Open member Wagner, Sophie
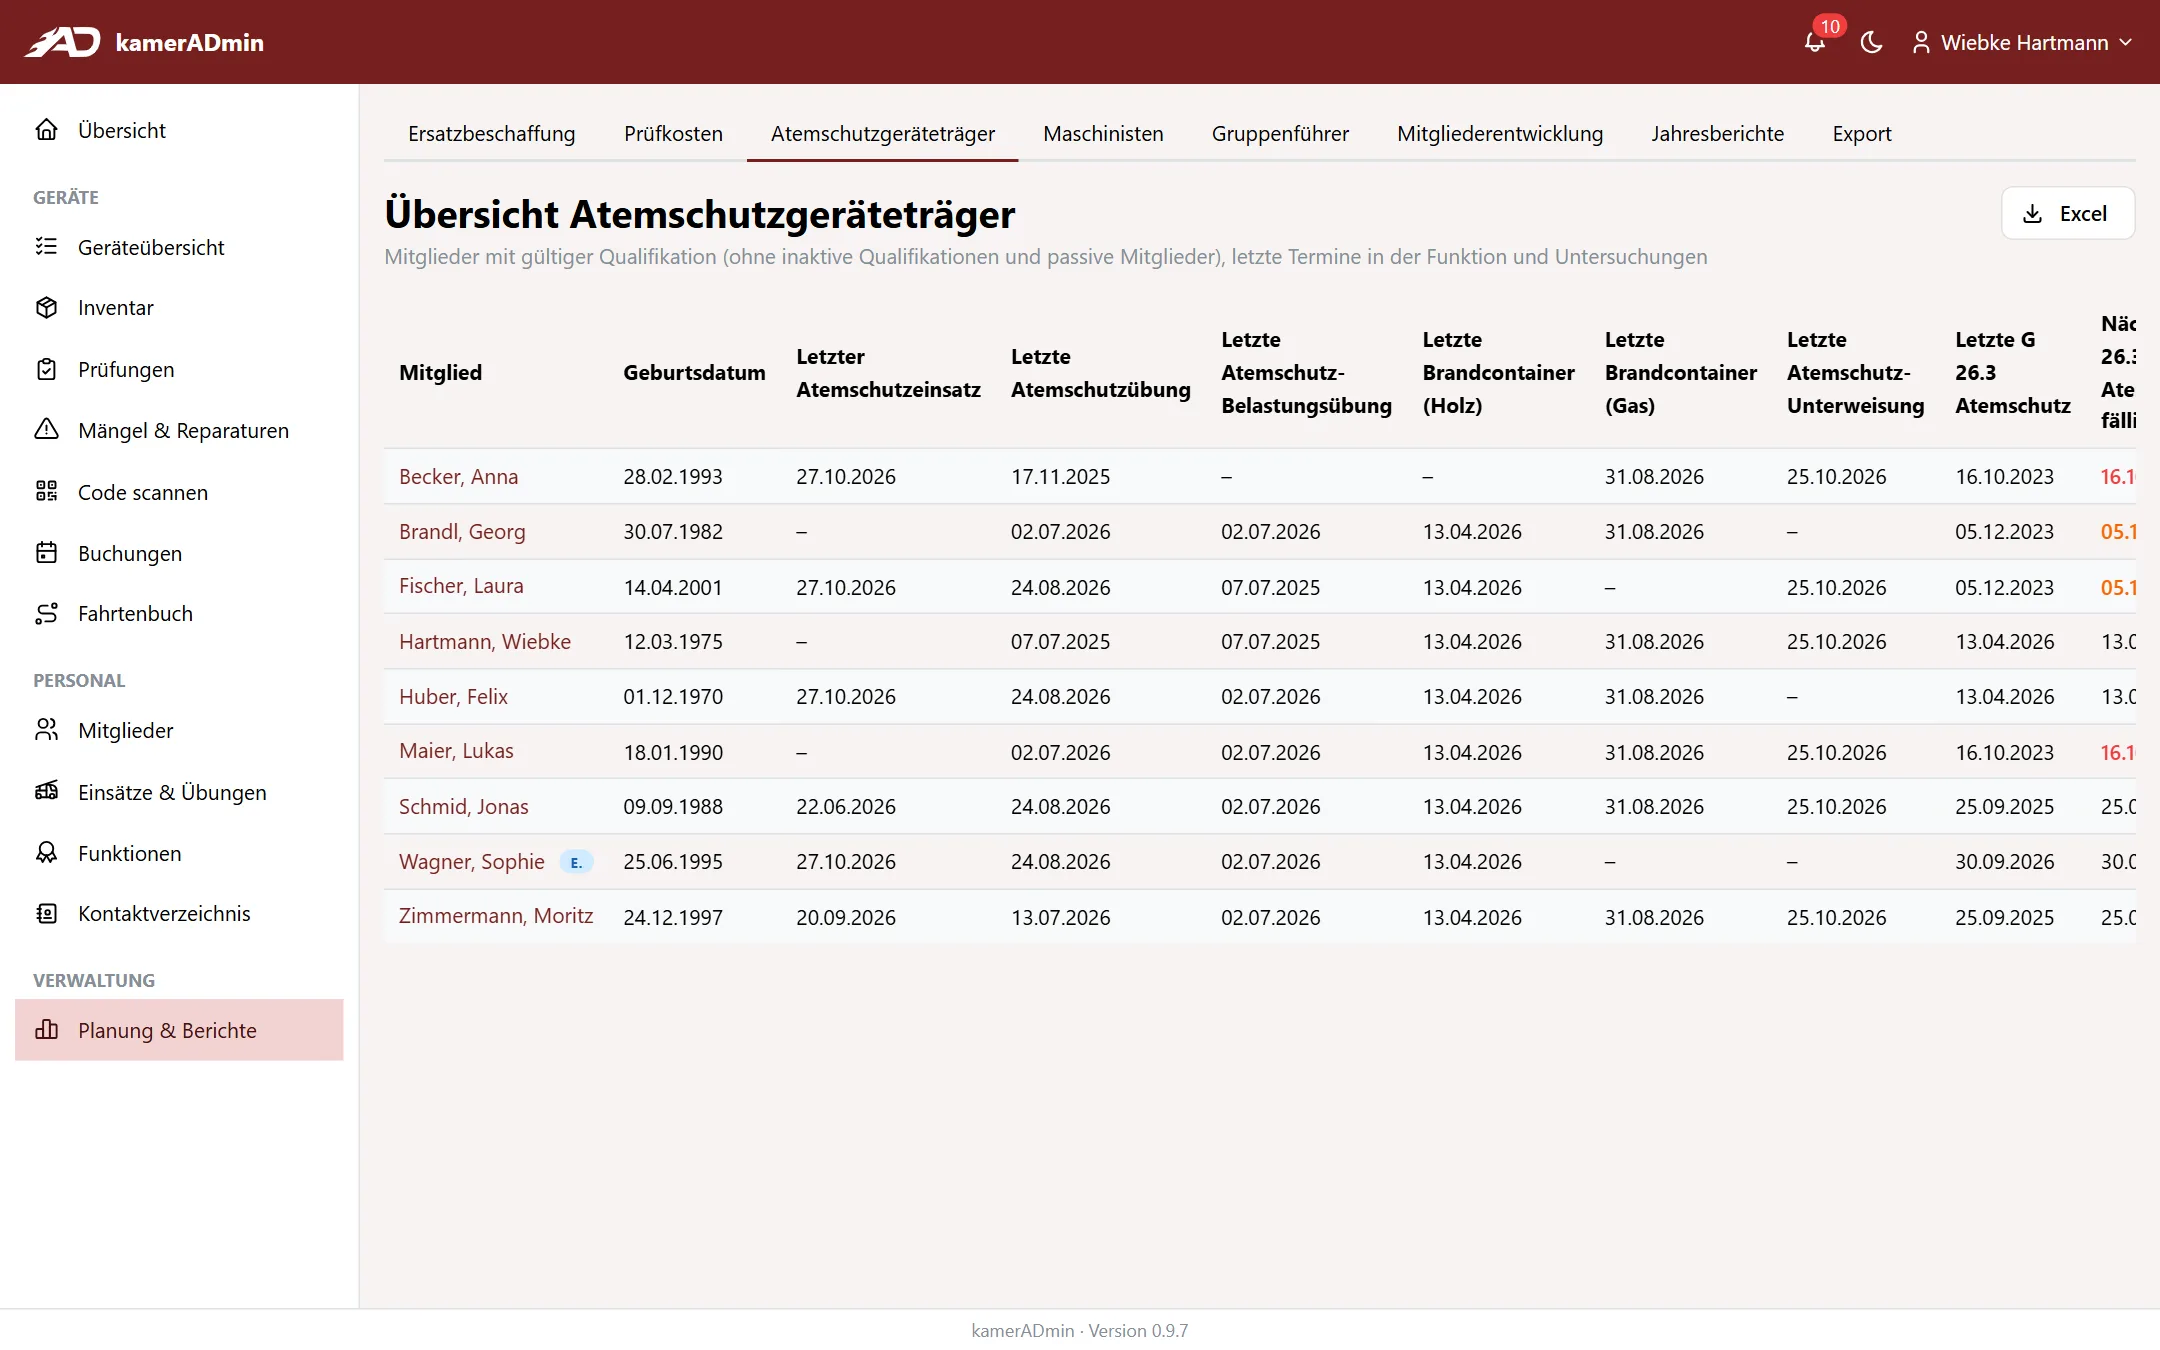 (x=472, y=862)
